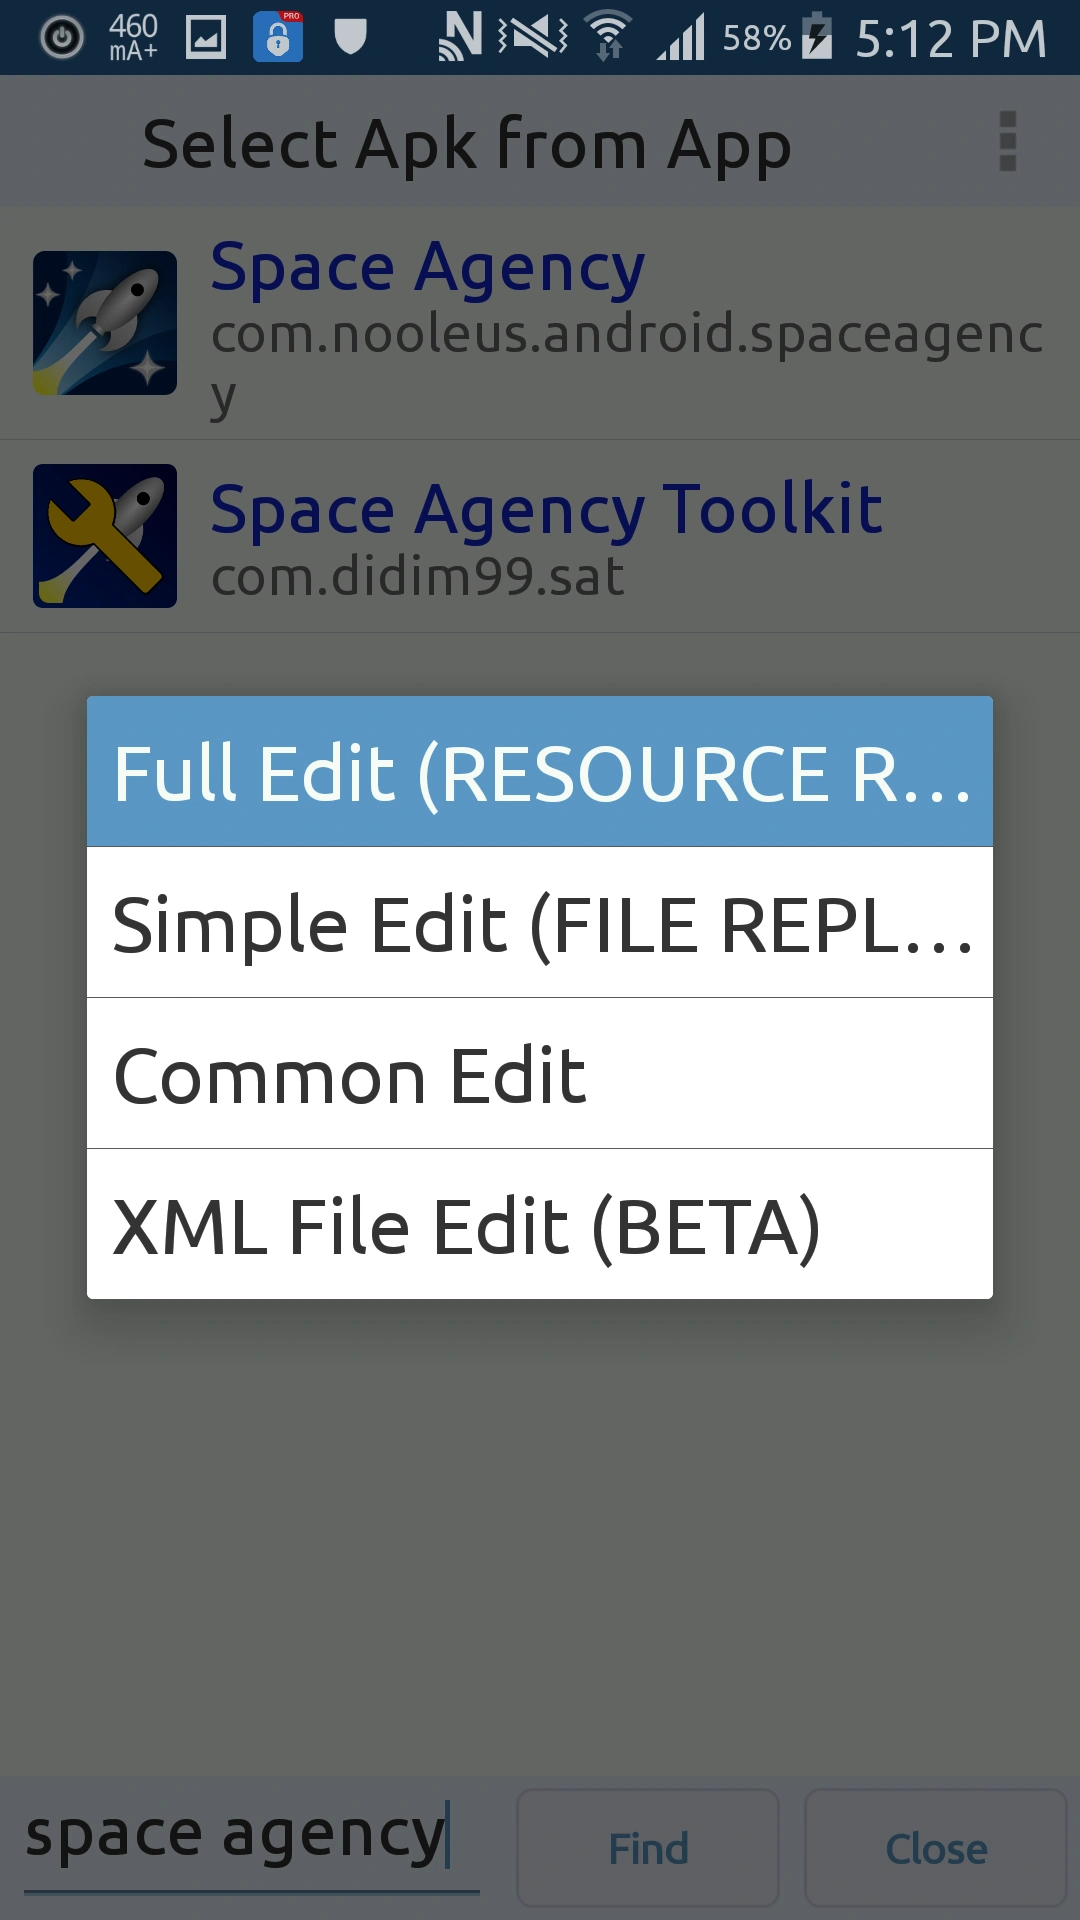Tap the charging battery icon
The width and height of the screenshot is (1080, 1920).
pos(818,37)
